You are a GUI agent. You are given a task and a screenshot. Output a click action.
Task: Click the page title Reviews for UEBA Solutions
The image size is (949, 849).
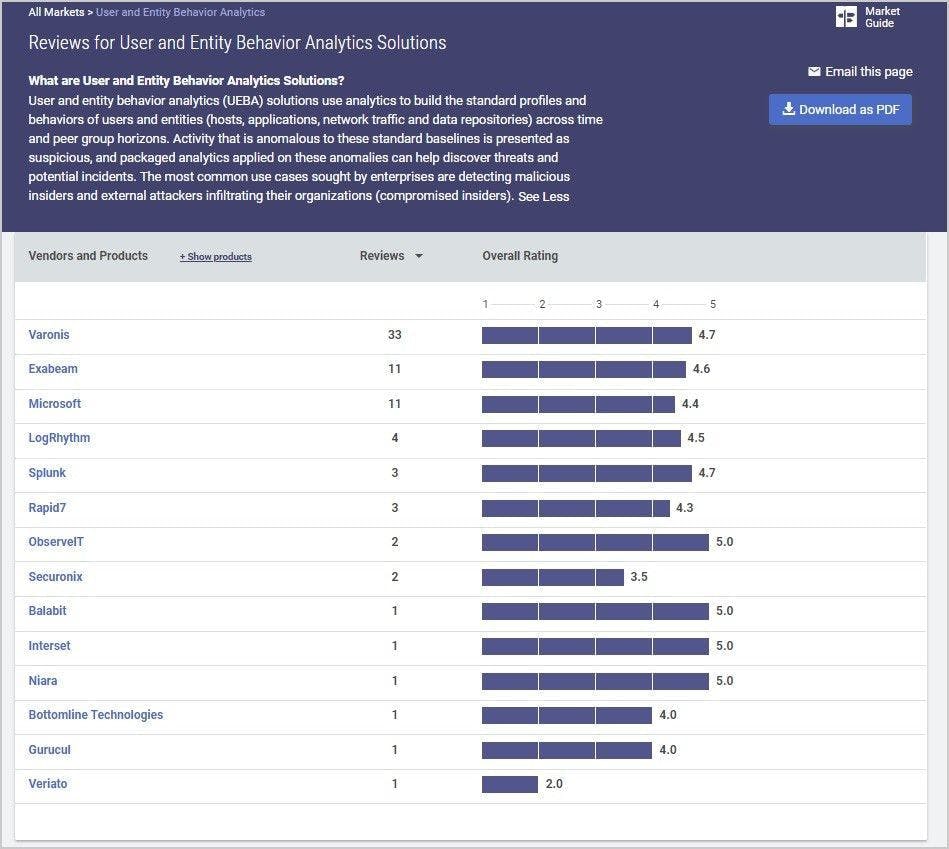[237, 42]
